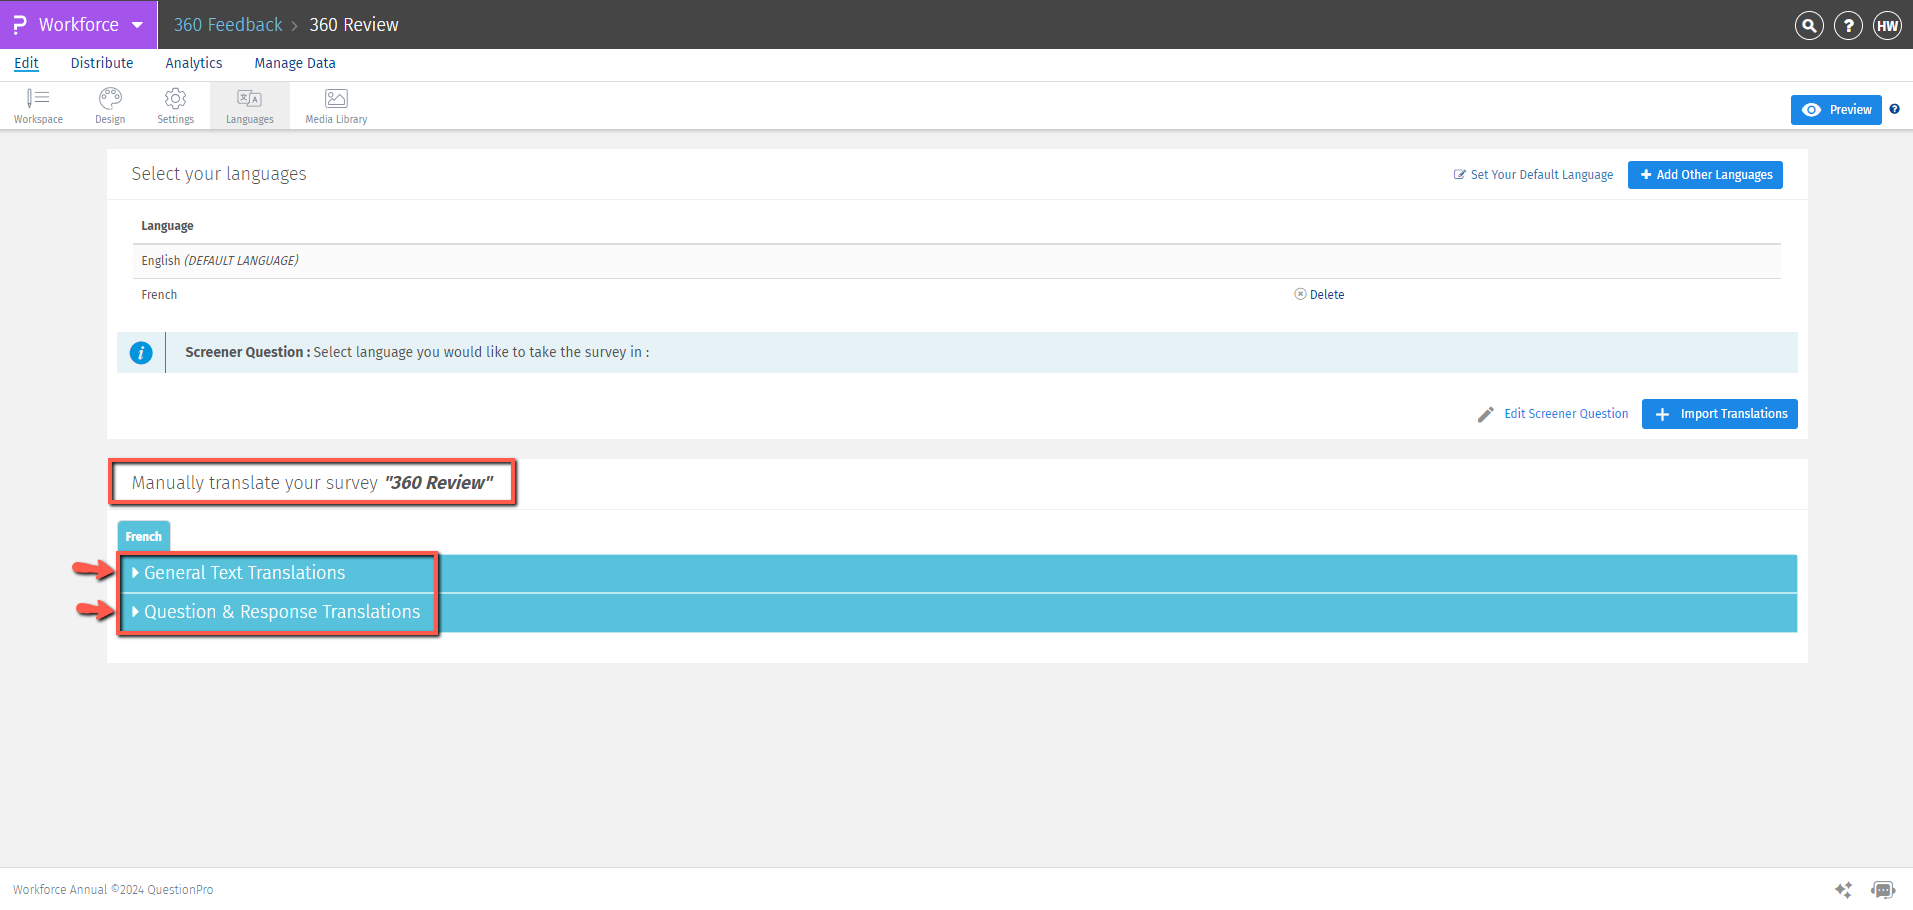Open the Settings gear tool
This screenshot has height=910, width=1913.
point(175,105)
